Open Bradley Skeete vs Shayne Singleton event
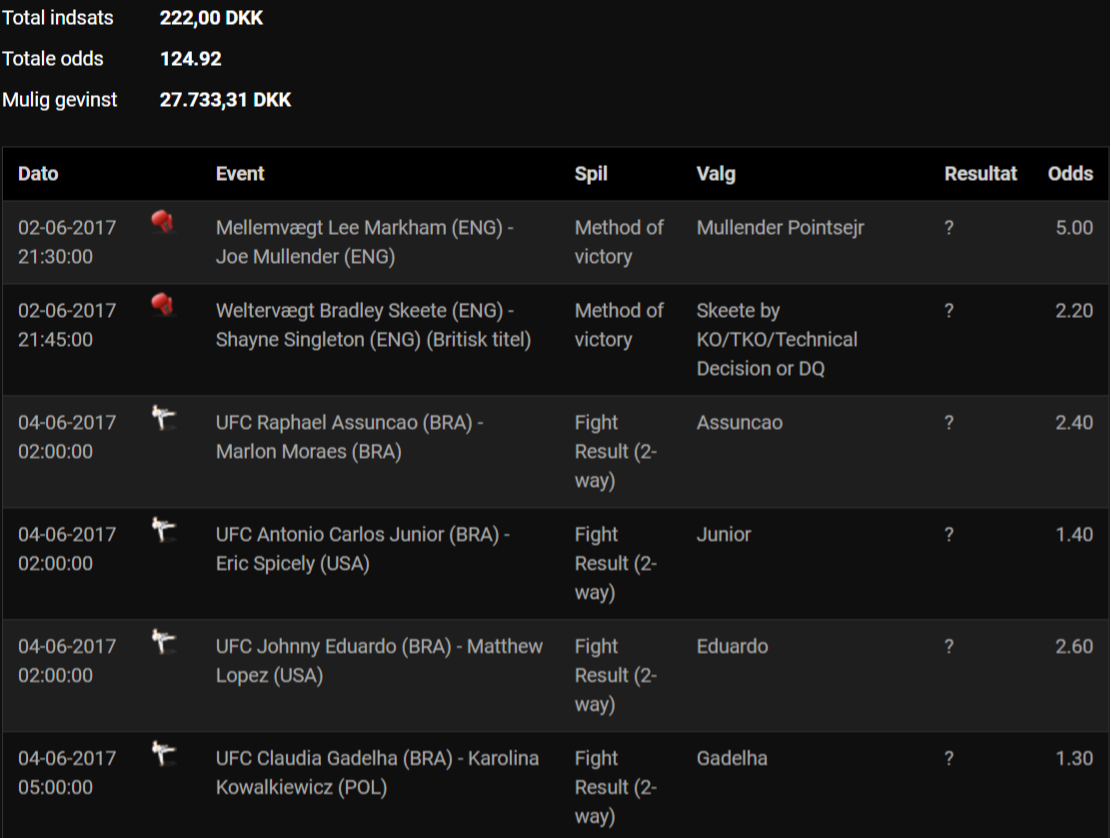Image resolution: width=1111 pixels, height=838 pixels. pos(373,325)
